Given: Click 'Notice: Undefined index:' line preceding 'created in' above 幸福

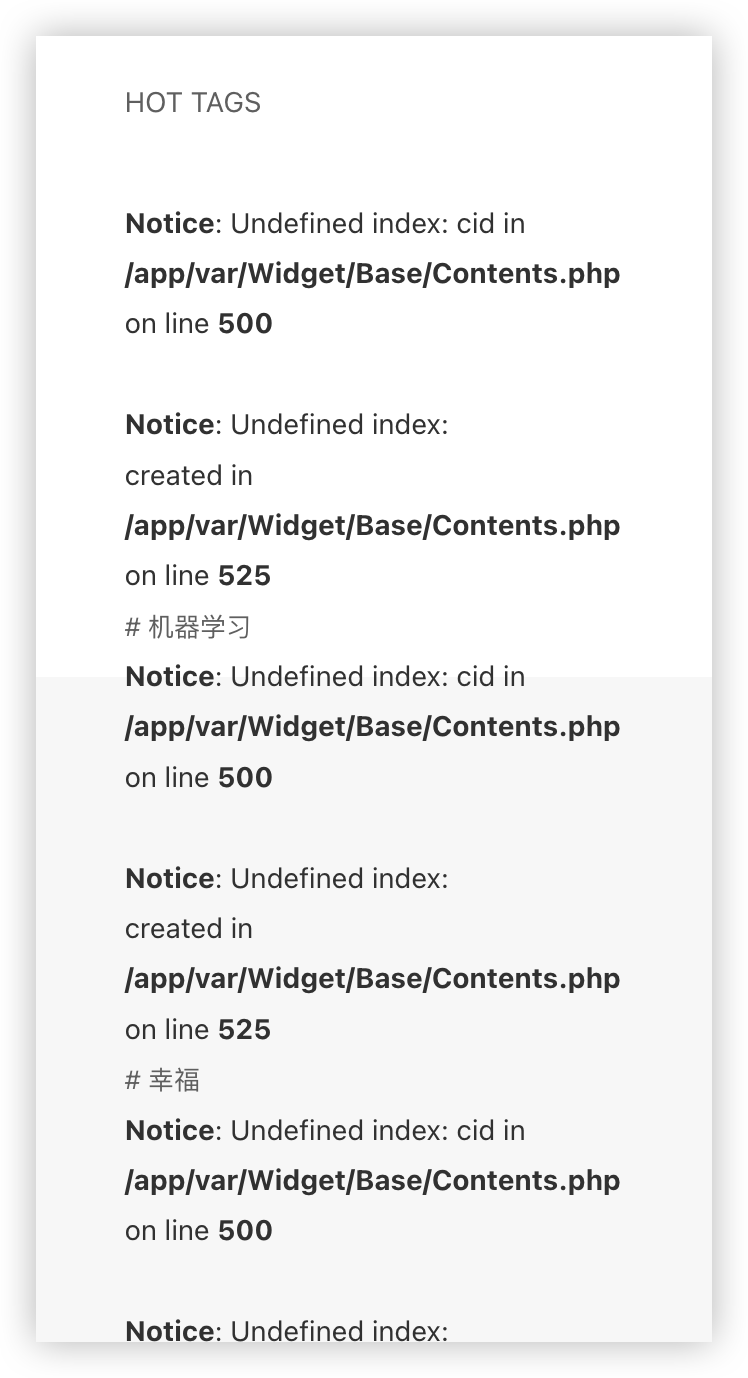Looking at the screenshot, I should (x=287, y=879).
